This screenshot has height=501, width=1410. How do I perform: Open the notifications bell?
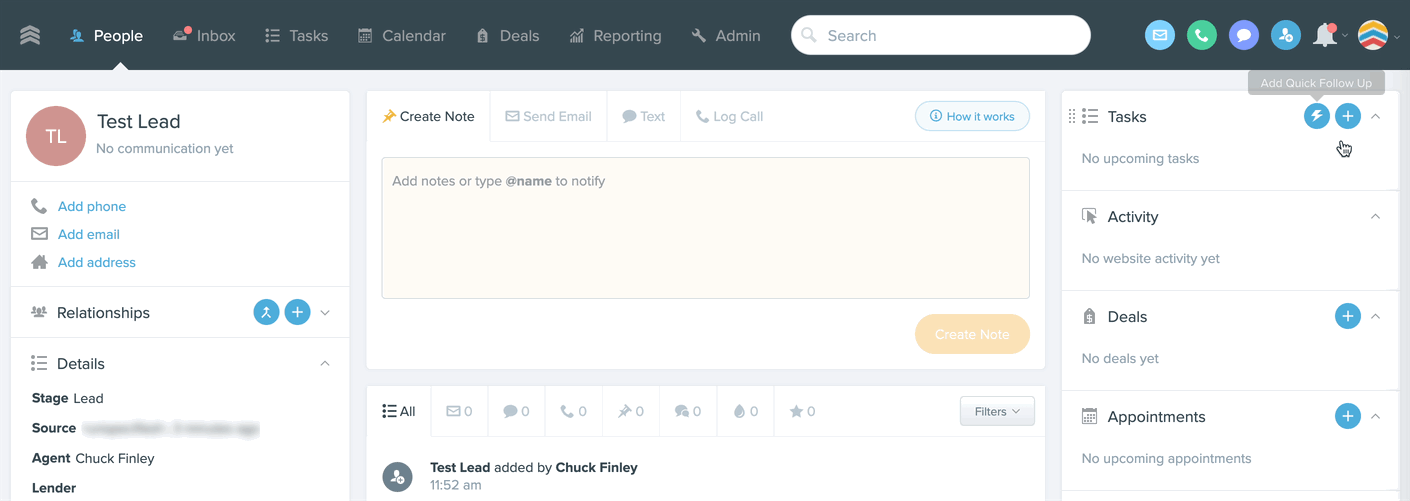click(1325, 35)
